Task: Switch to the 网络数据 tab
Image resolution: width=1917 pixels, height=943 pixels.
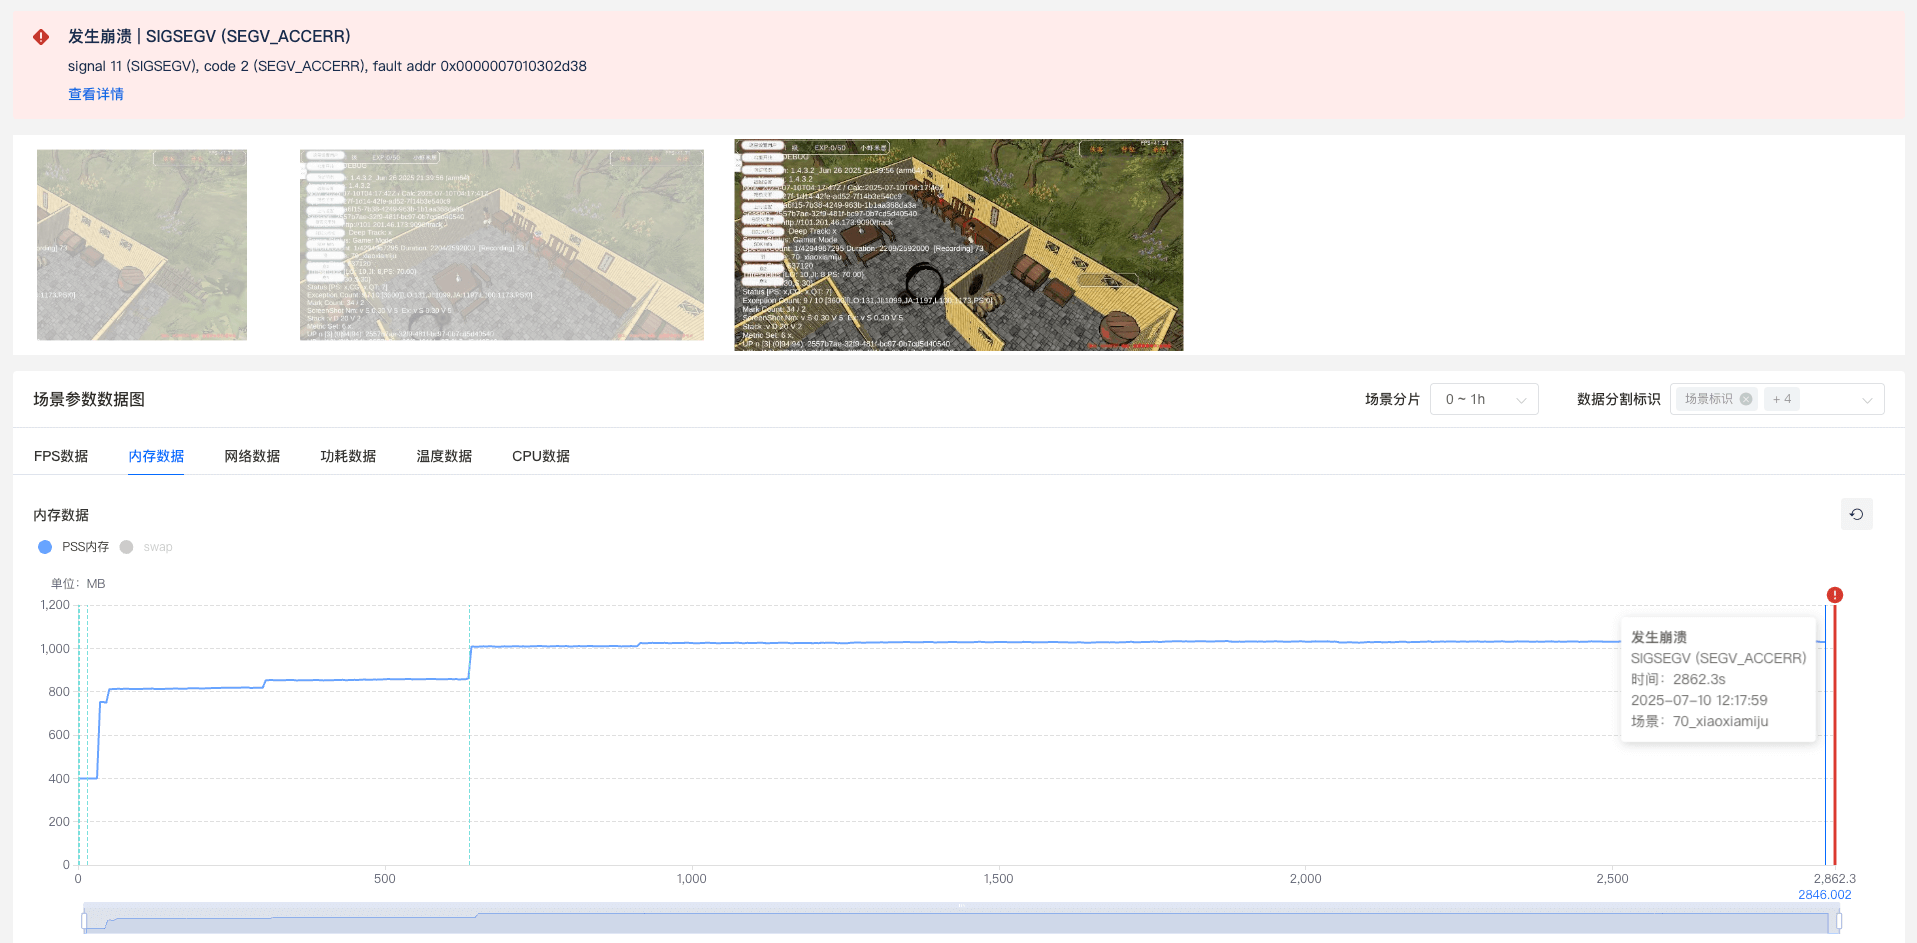Action: (x=252, y=456)
